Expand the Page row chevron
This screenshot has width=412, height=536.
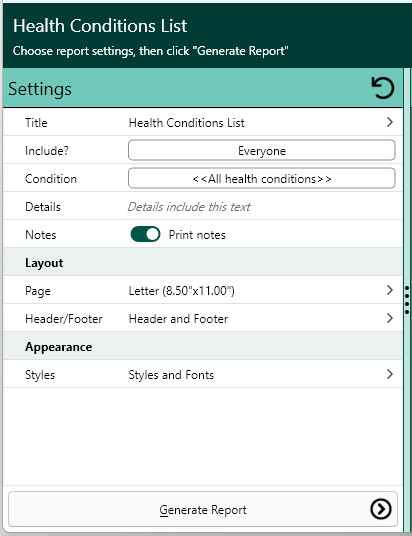389,290
